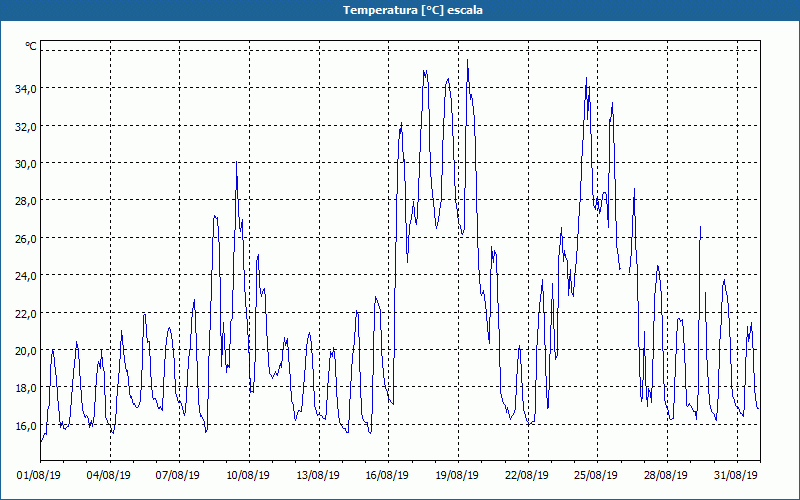The image size is (800, 500).
Task: Select the 34,0 y-axis label
Action: click(26, 89)
